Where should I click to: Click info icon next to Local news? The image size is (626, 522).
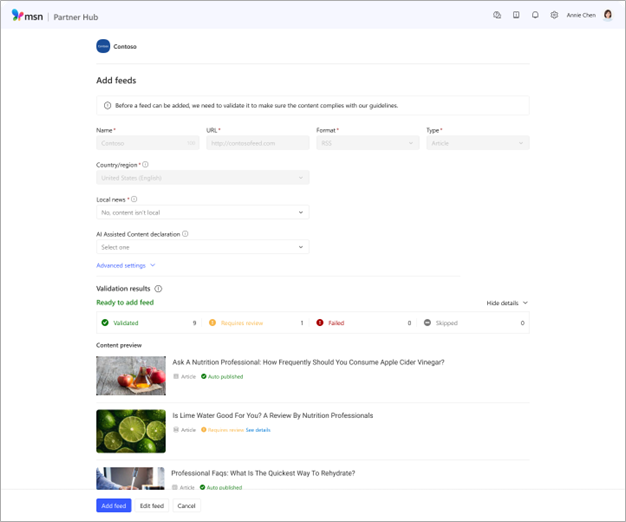pos(134,199)
